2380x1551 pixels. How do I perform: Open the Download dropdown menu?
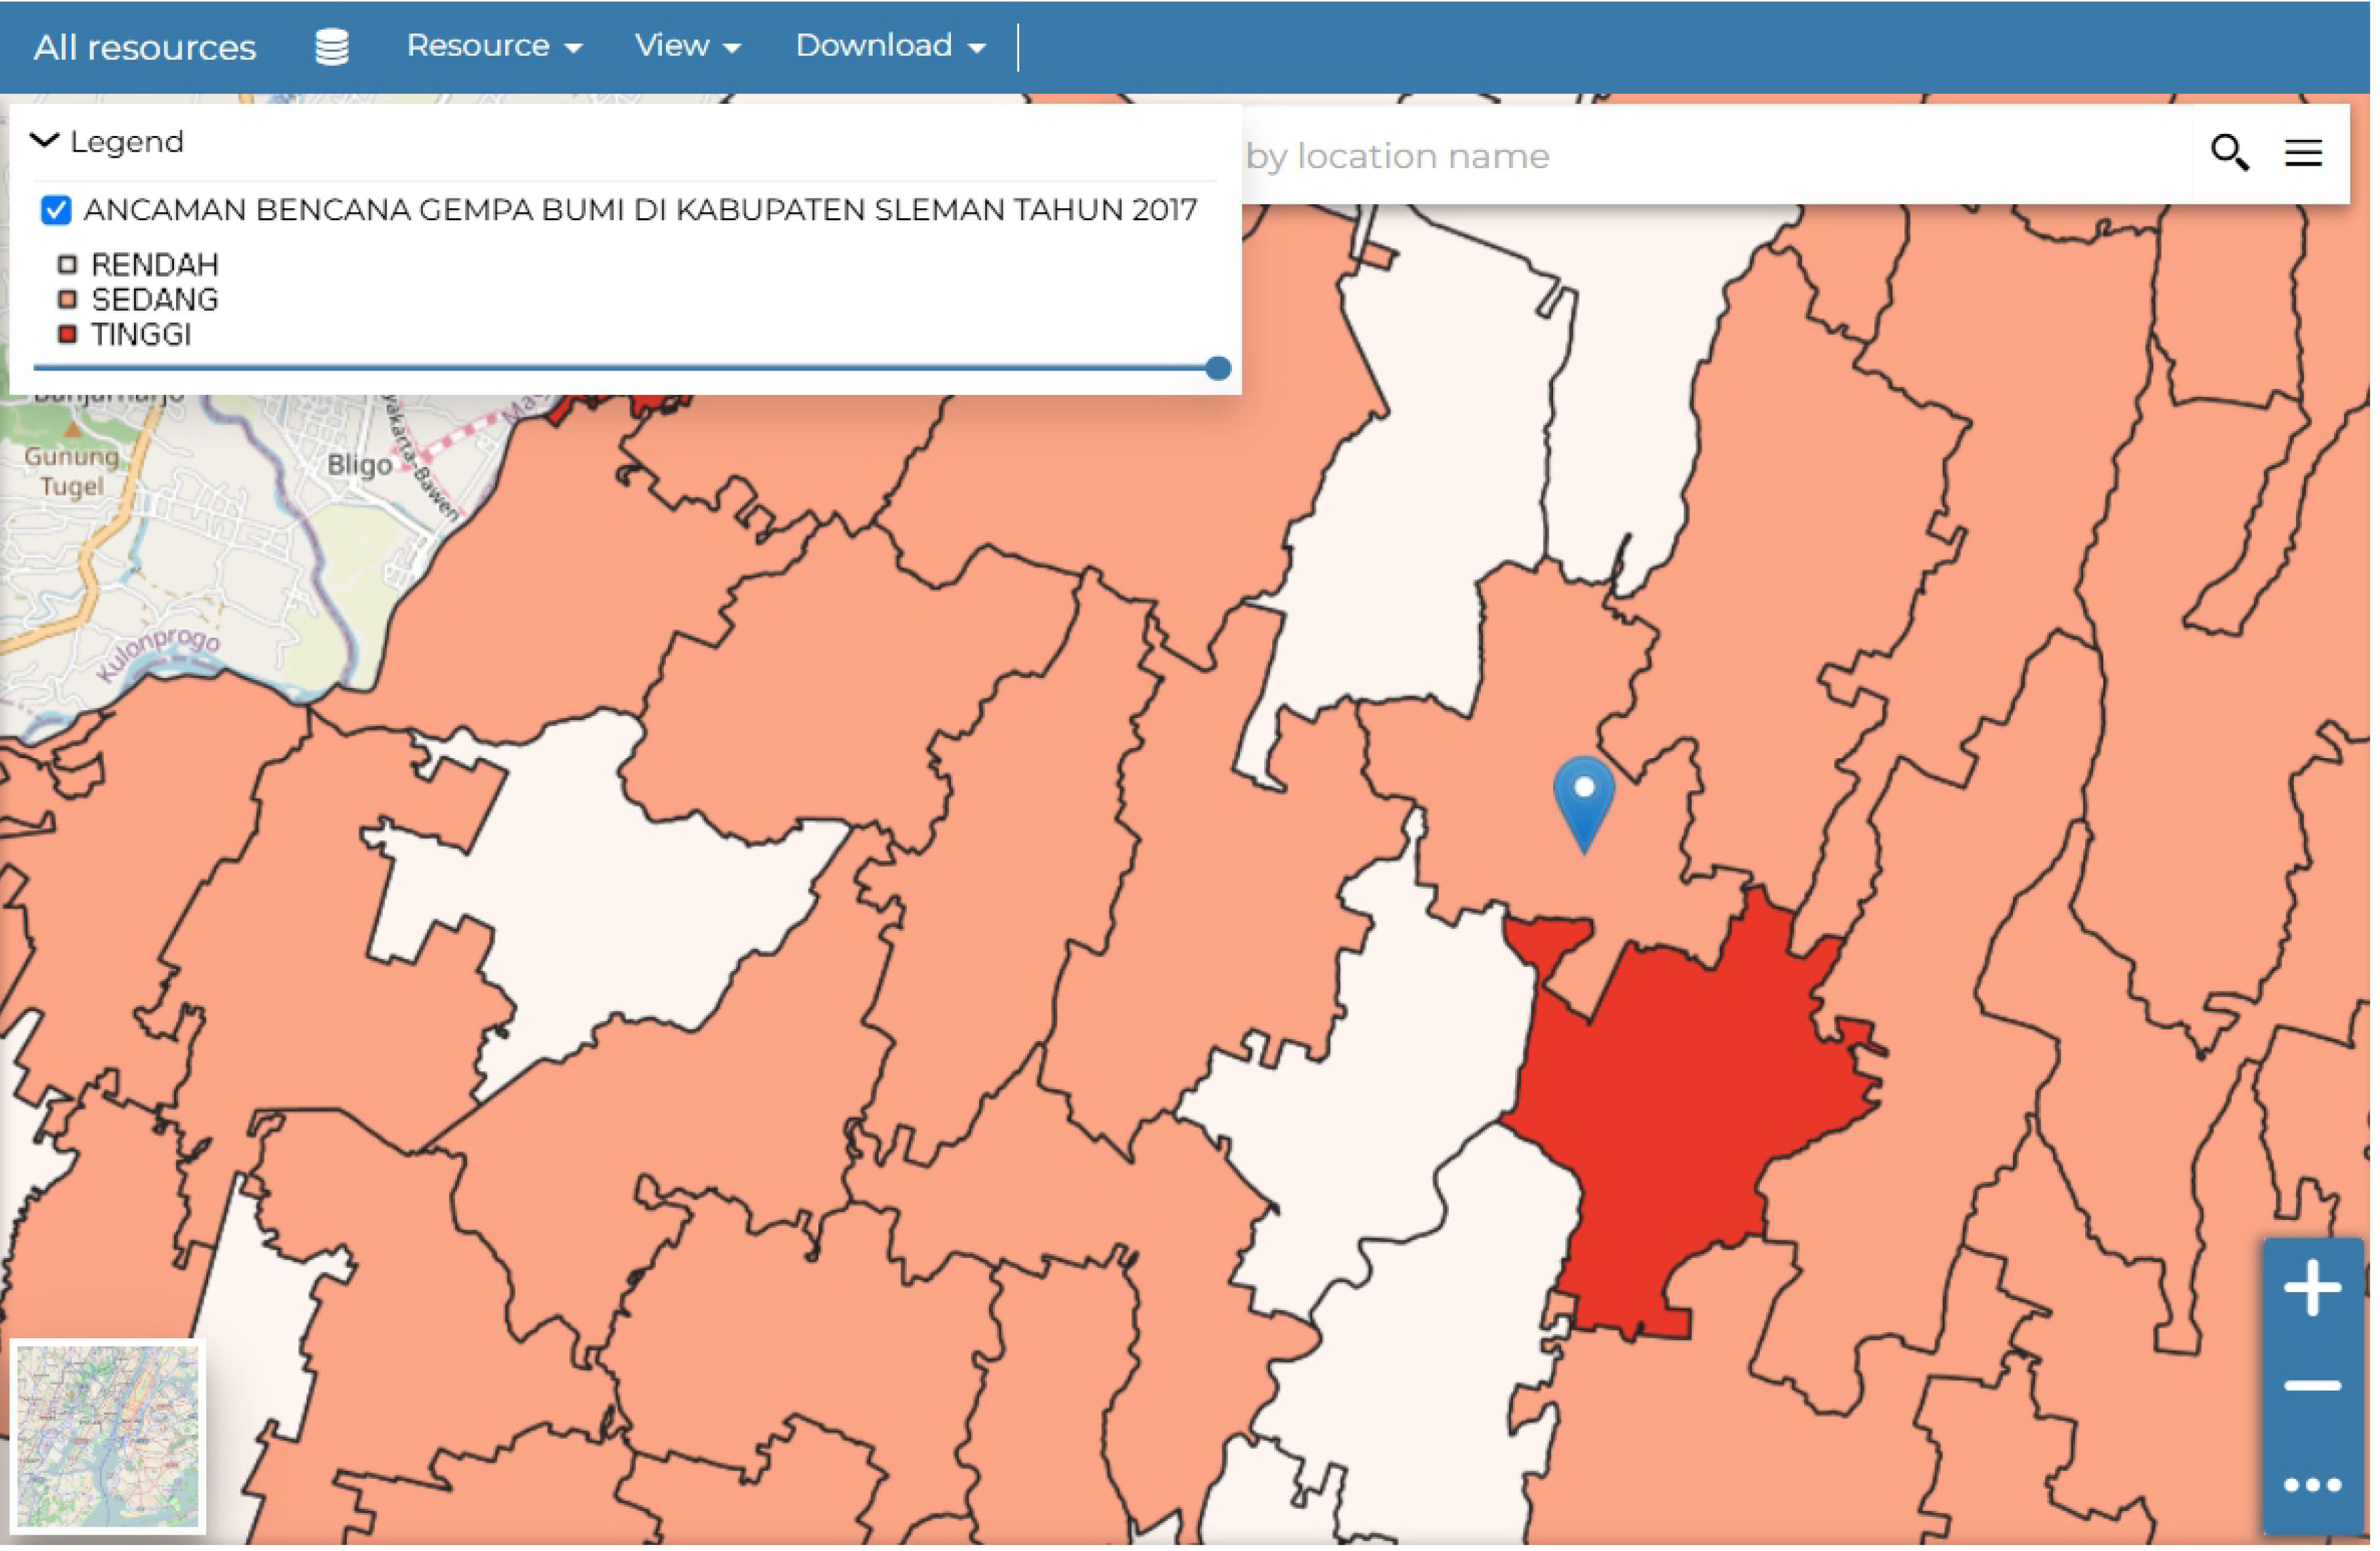coord(891,46)
